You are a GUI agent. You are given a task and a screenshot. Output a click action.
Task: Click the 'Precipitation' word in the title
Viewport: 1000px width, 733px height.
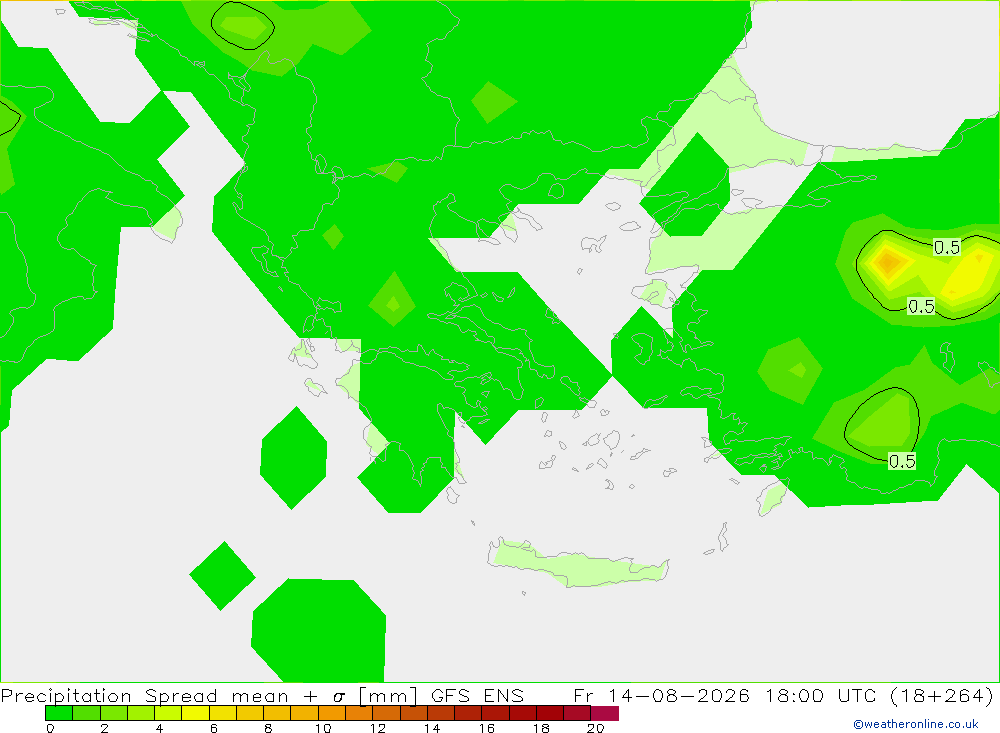click(x=66, y=695)
